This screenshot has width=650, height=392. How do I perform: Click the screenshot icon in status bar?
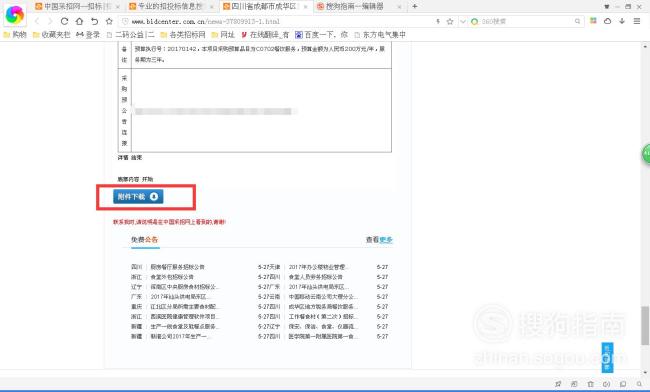[x=574, y=384]
